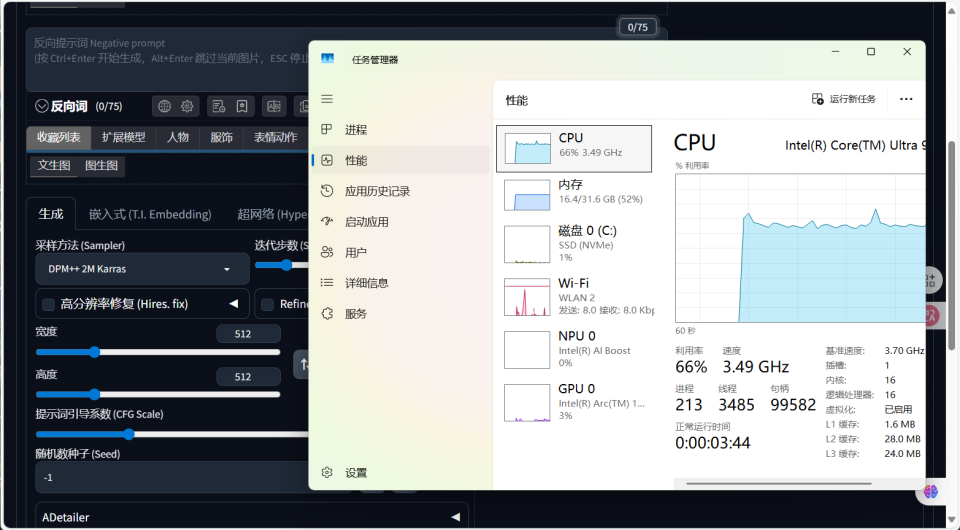Image resolution: width=960 pixels, height=530 pixels.
Task: Open the hamburger navigation menu in Task Manager
Action: point(327,99)
